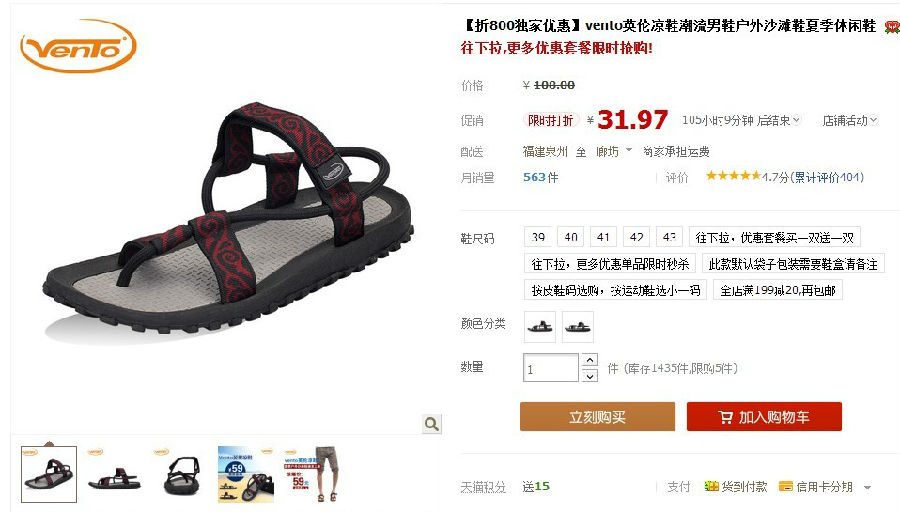Click the cart icon in 加入购物车 button
This screenshot has width=900, height=512.
(x=726, y=417)
